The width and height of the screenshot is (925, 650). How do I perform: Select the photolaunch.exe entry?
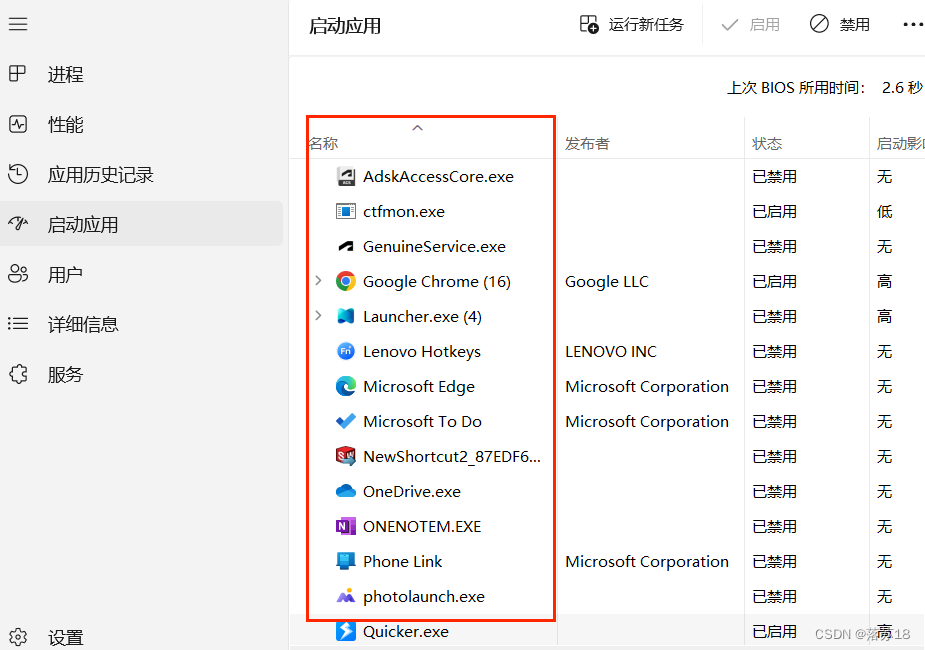(424, 596)
